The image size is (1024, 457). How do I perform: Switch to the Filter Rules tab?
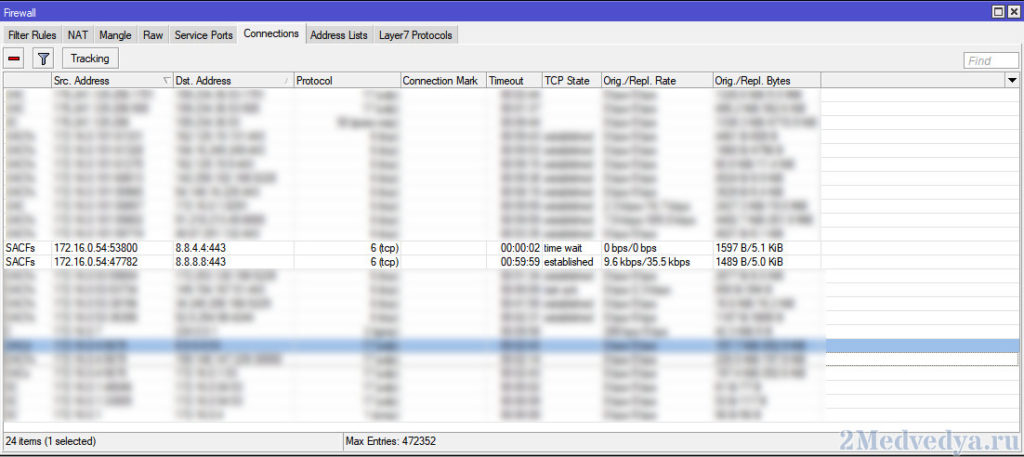[x=32, y=35]
